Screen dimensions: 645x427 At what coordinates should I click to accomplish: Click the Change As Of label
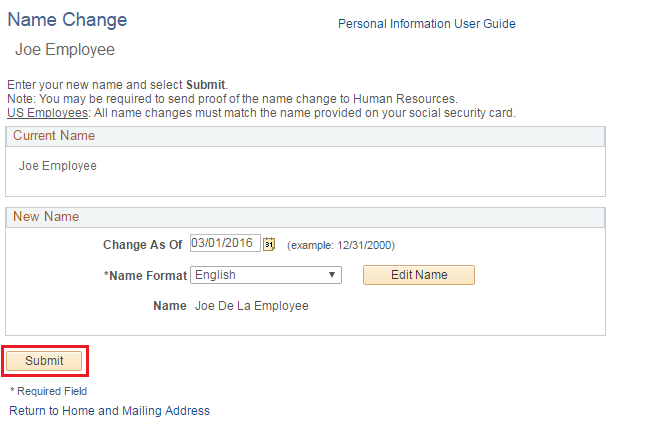(x=142, y=245)
